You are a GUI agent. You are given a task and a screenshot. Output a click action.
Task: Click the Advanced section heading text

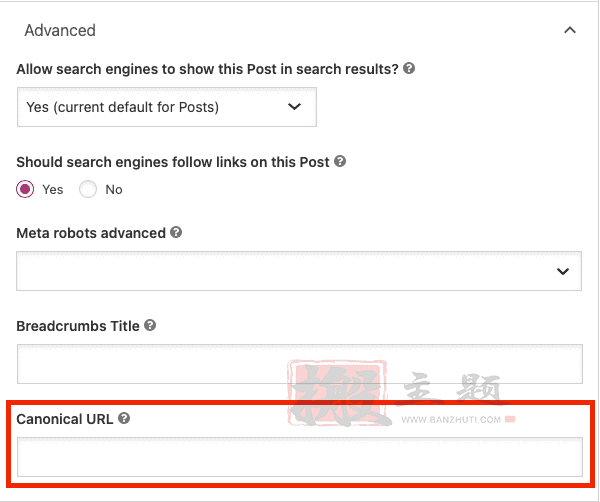click(60, 30)
